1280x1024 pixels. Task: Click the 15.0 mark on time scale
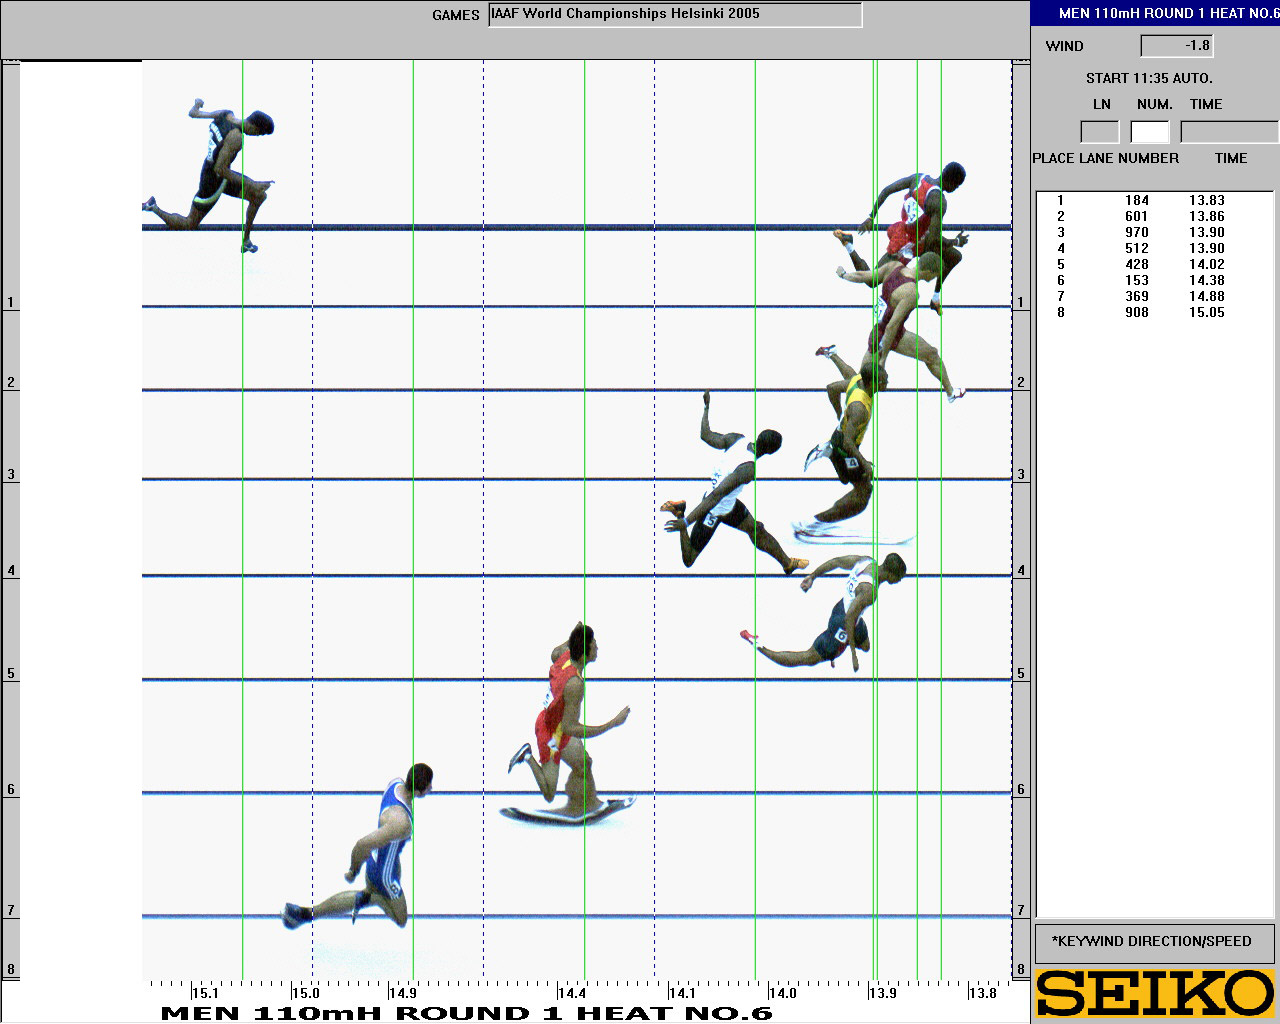pyautogui.click(x=306, y=993)
